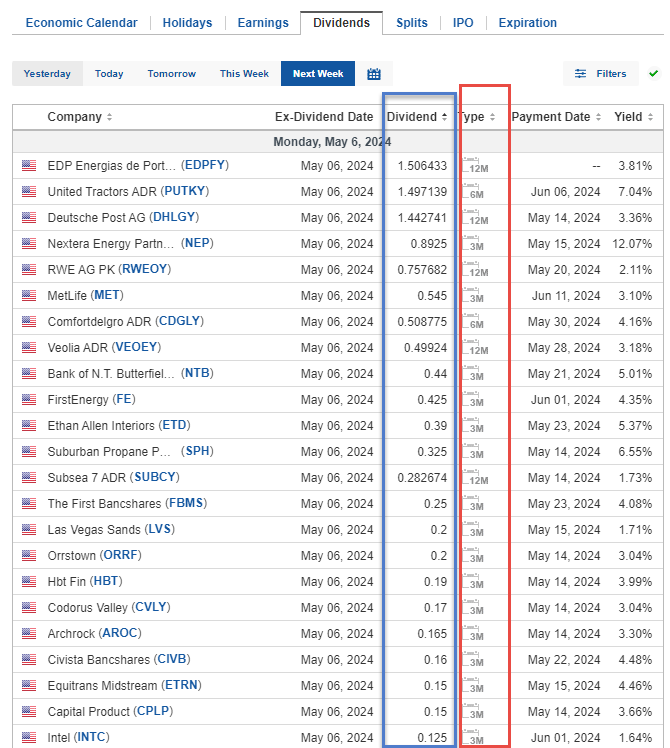Viewport: 670px width, 748px height.
Task: Click the 12M type icon for VEOEY
Action: pyautogui.click(x=475, y=347)
